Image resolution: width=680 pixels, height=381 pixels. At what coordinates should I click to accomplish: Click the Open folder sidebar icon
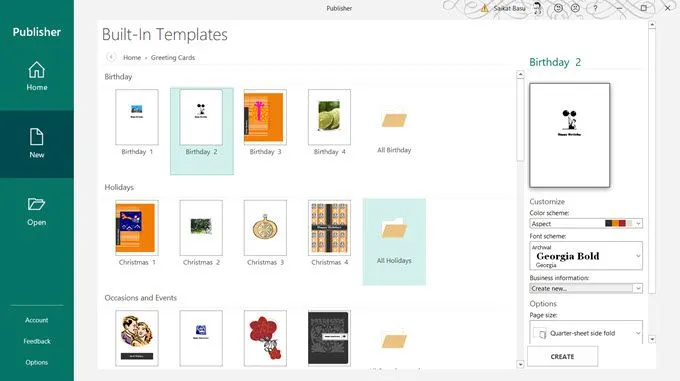click(x=36, y=212)
